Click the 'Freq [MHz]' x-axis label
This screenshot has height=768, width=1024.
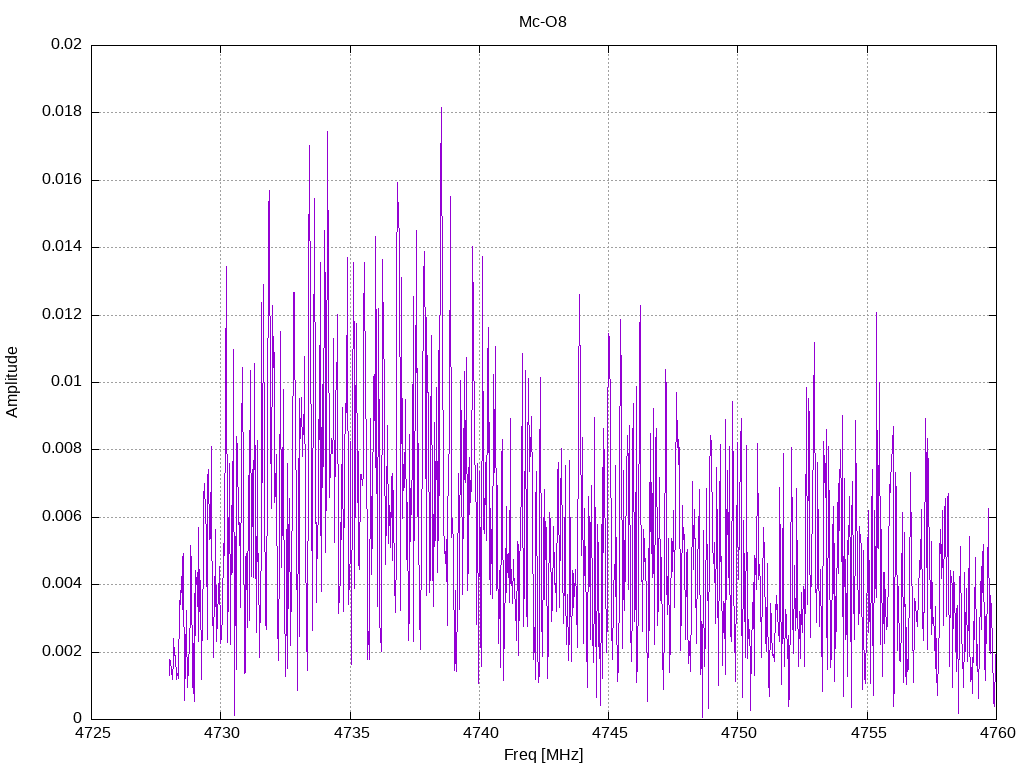(x=543, y=754)
